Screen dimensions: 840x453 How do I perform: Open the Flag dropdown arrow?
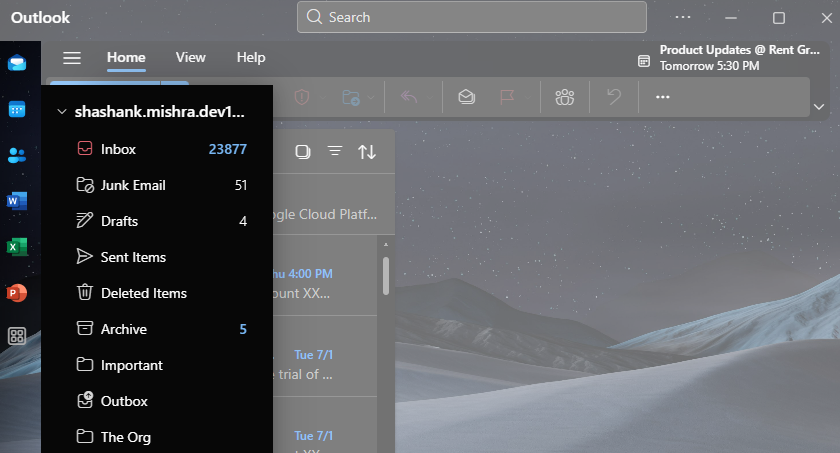(x=528, y=97)
